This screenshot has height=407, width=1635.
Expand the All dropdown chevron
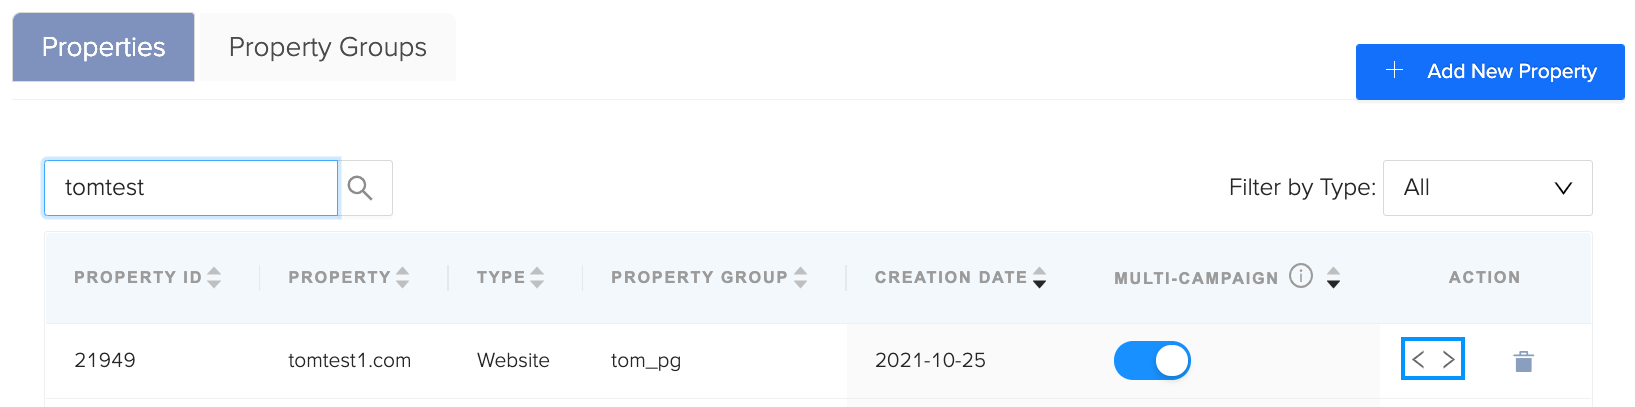click(x=1563, y=188)
